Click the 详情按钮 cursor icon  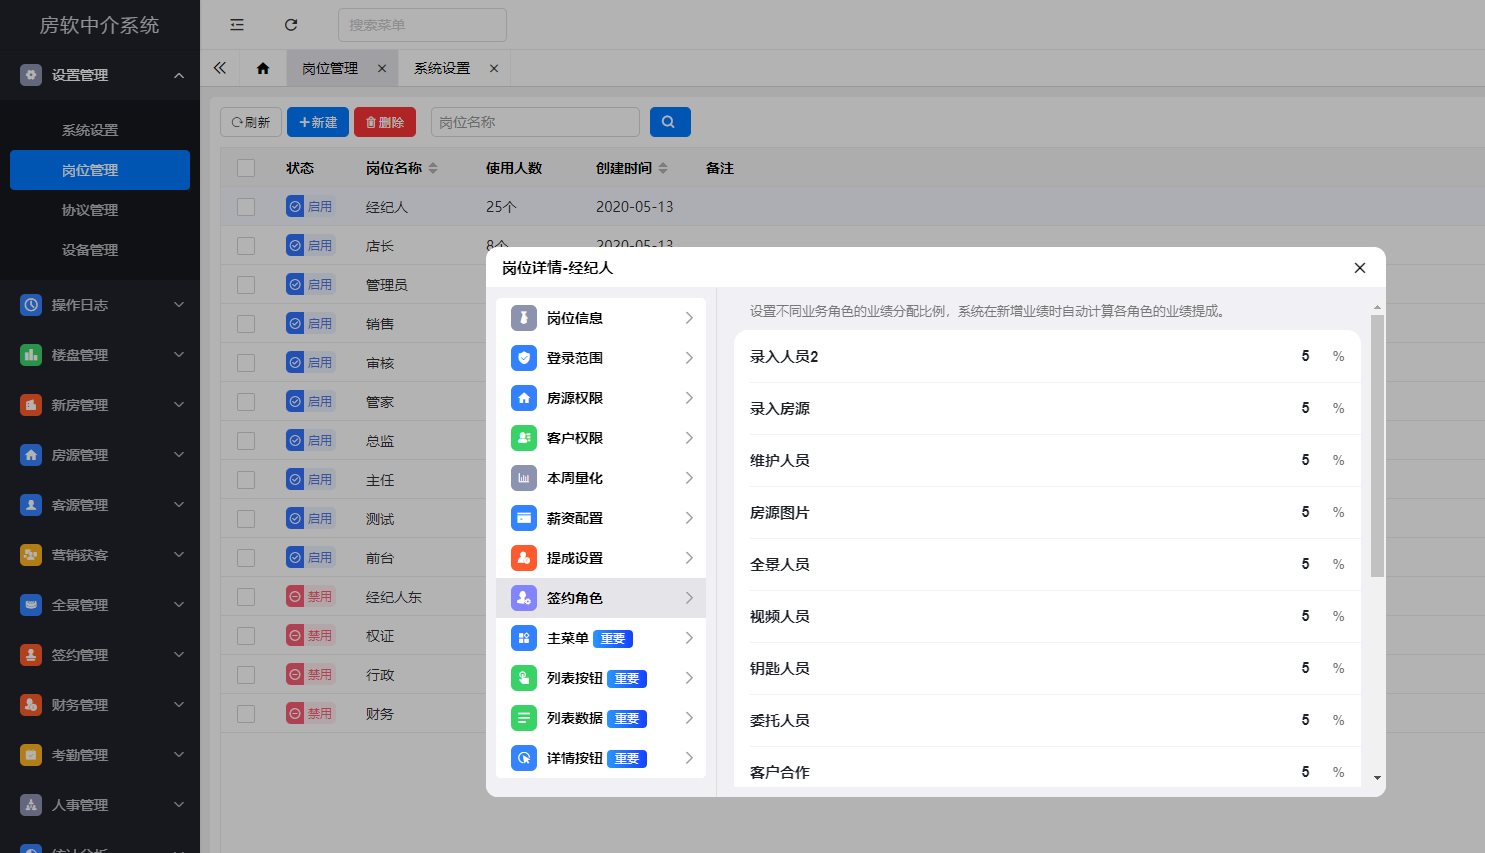tap(524, 758)
